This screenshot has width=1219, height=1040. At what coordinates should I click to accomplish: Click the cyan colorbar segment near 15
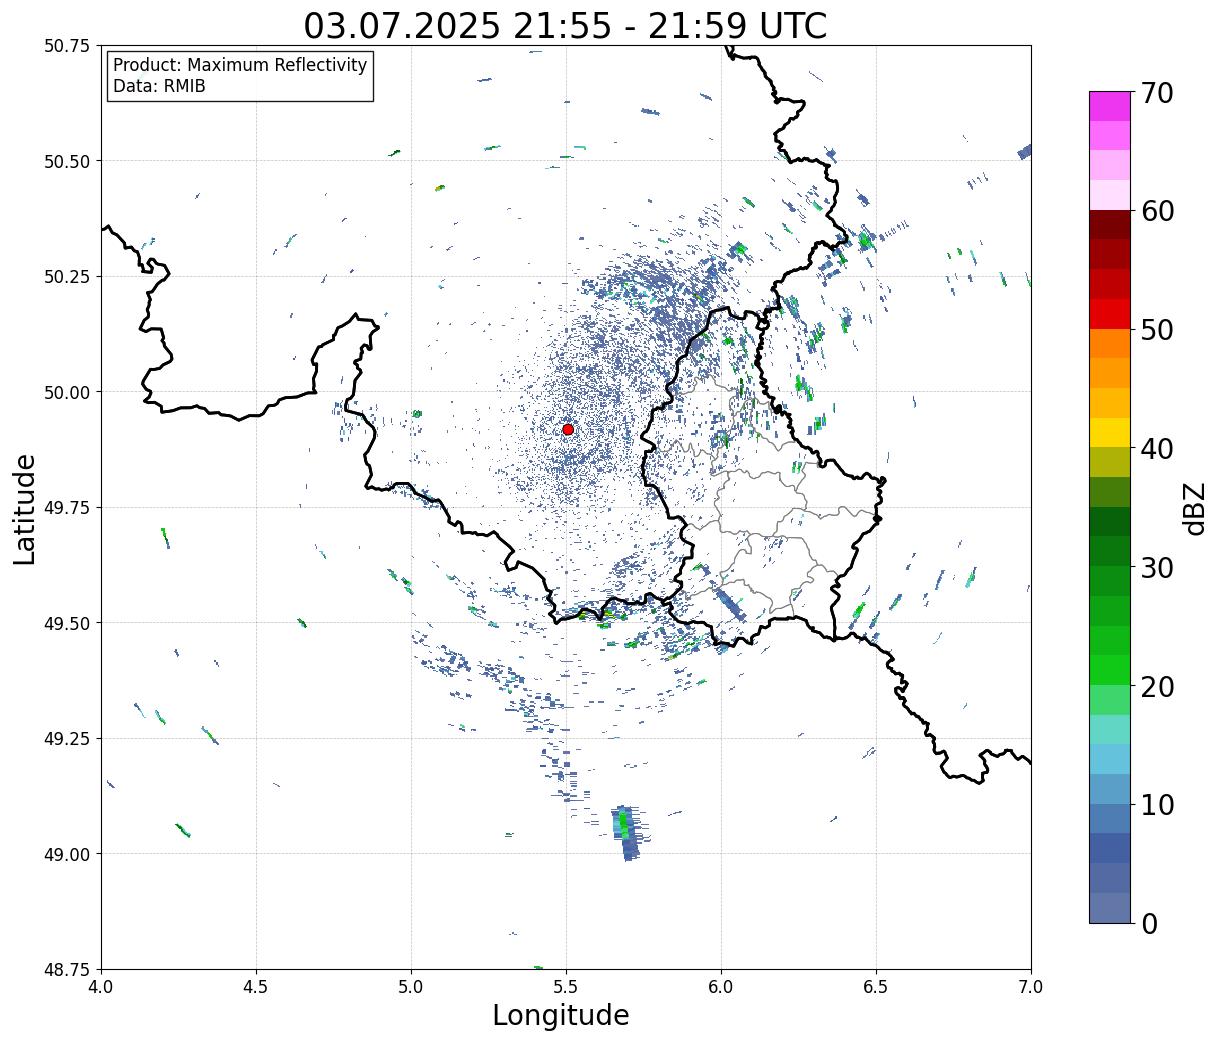click(1110, 759)
